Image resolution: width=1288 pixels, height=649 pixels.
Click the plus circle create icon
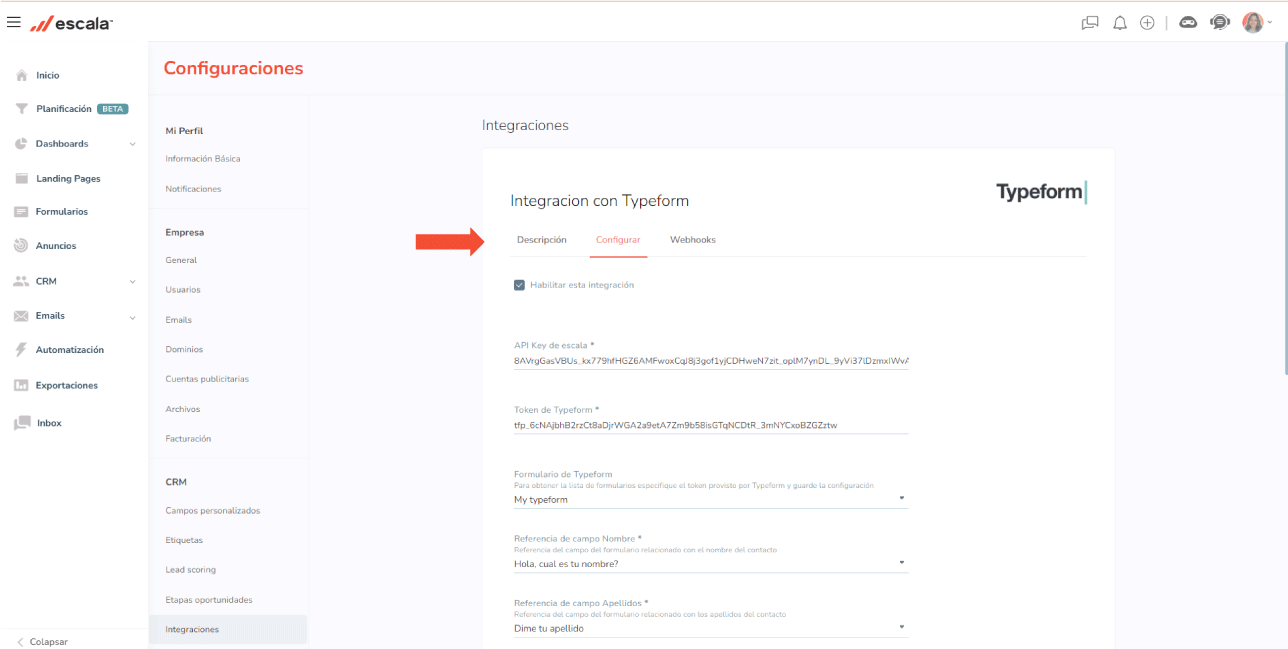(x=1147, y=22)
